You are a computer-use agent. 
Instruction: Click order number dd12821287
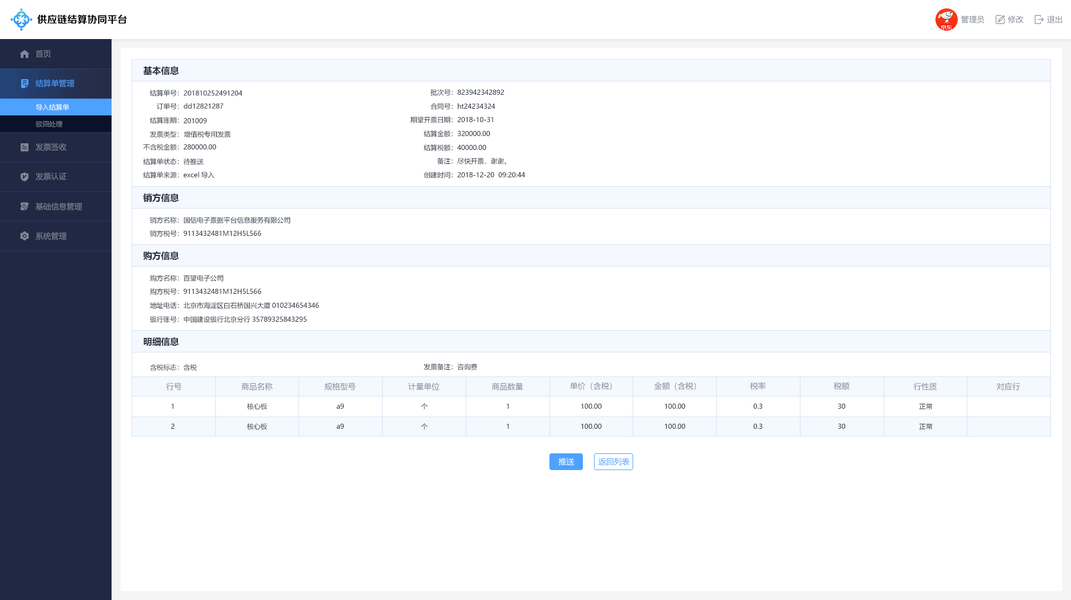point(203,107)
